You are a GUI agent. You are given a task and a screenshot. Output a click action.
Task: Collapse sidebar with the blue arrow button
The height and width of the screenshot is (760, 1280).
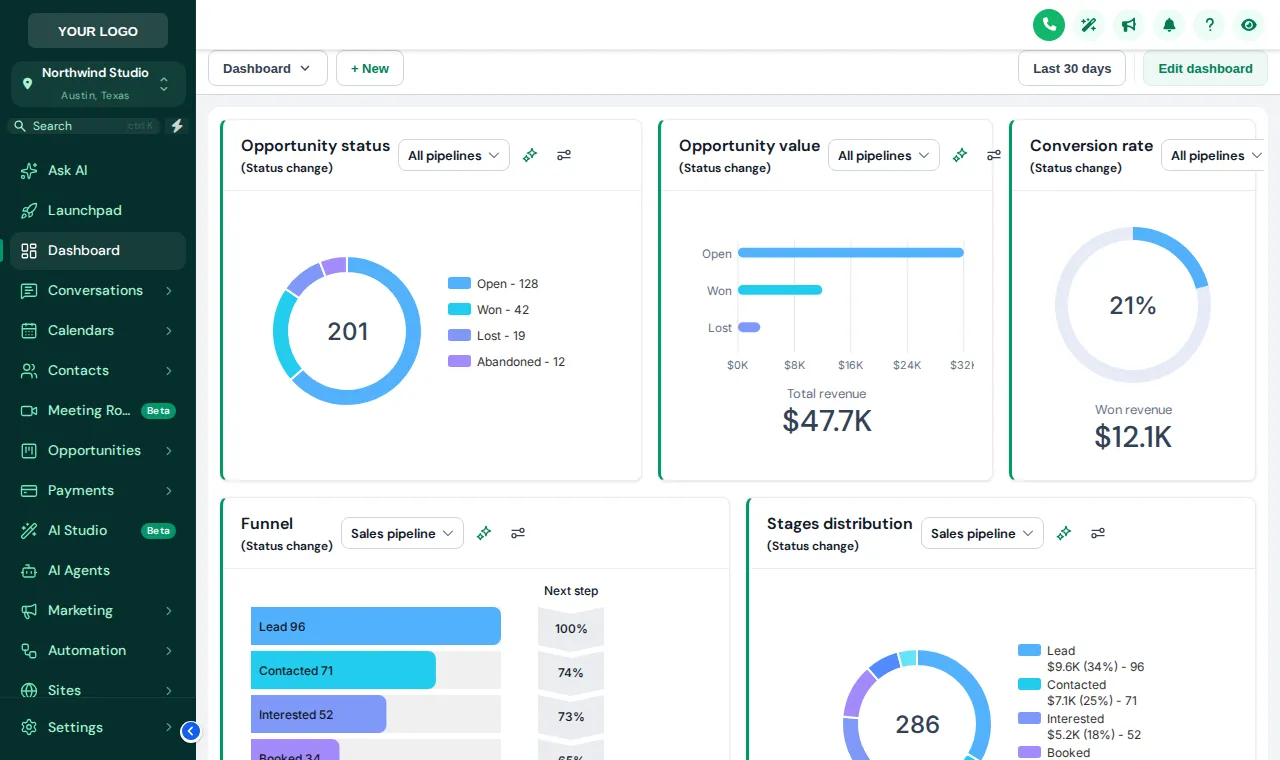point(191,731)
